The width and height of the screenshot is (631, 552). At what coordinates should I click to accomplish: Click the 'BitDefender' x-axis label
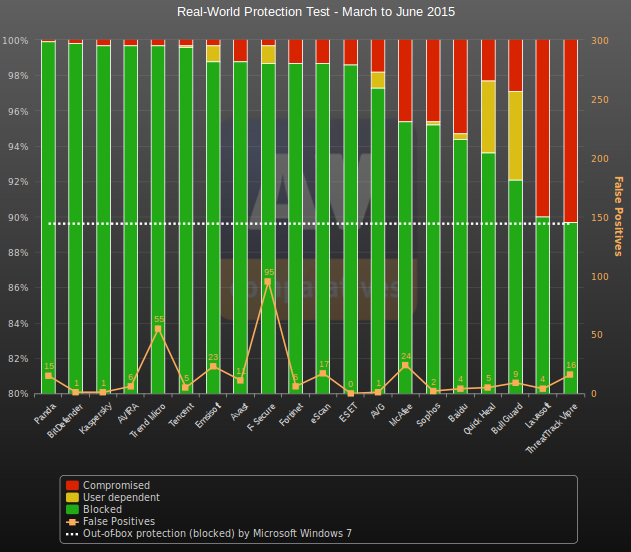pos(65,421)
